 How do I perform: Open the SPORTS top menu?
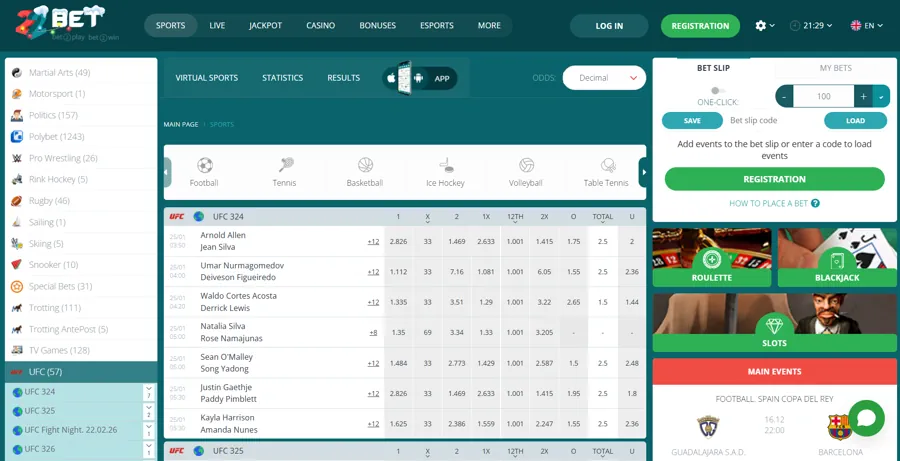click(170, 26)
